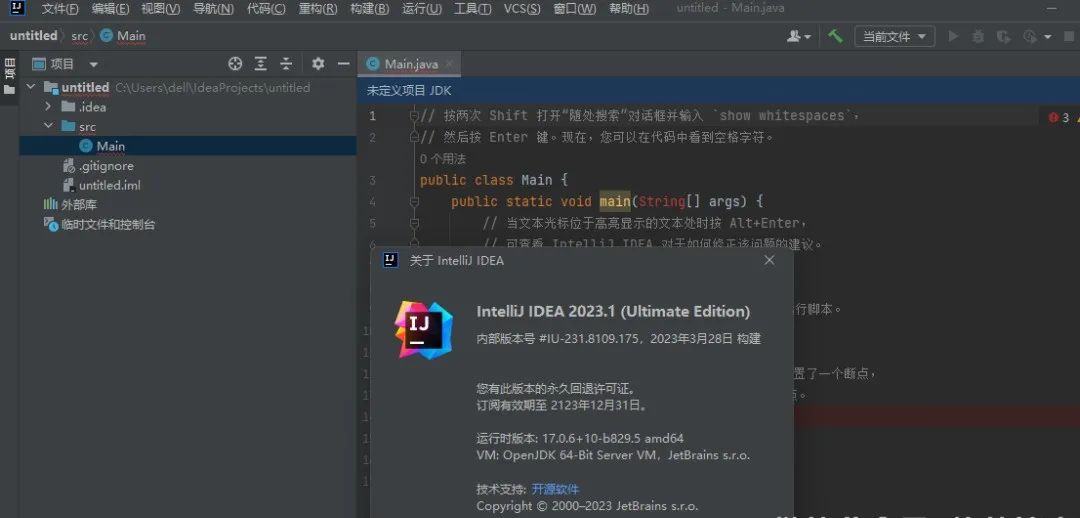
Task: Click the 未定义项目 JDK notification banner
Action: click(x=718, y=91)
